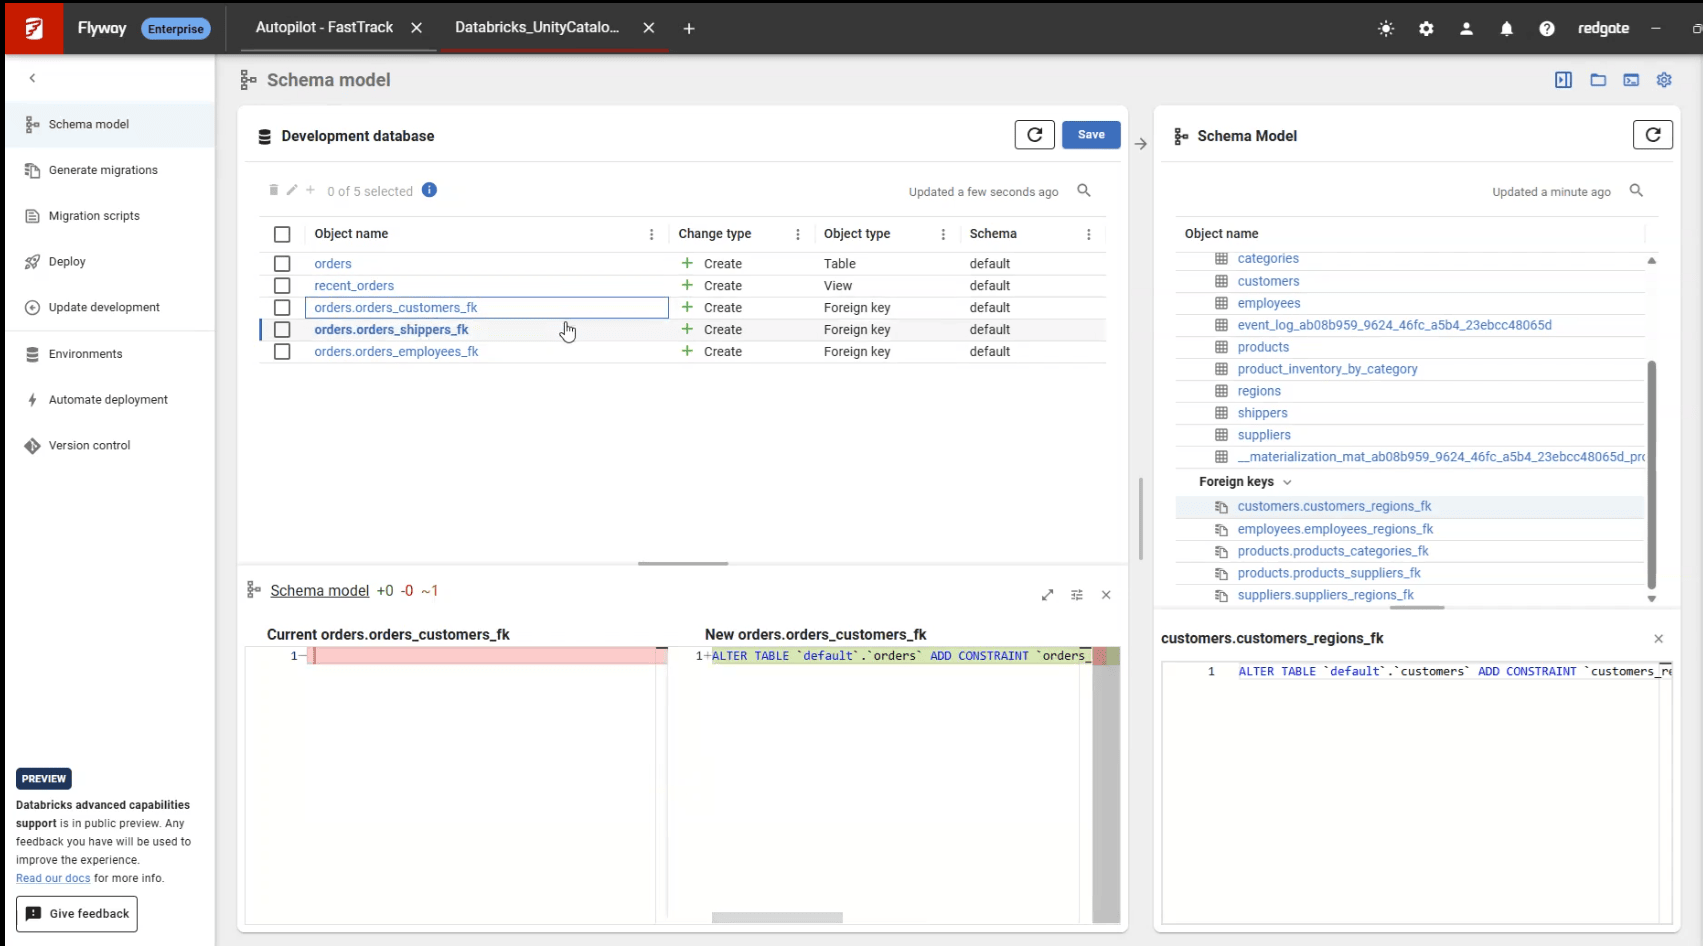Expand the diff view to fullscreen
Screen dimensions: 1703x946
click(1047, 595)
